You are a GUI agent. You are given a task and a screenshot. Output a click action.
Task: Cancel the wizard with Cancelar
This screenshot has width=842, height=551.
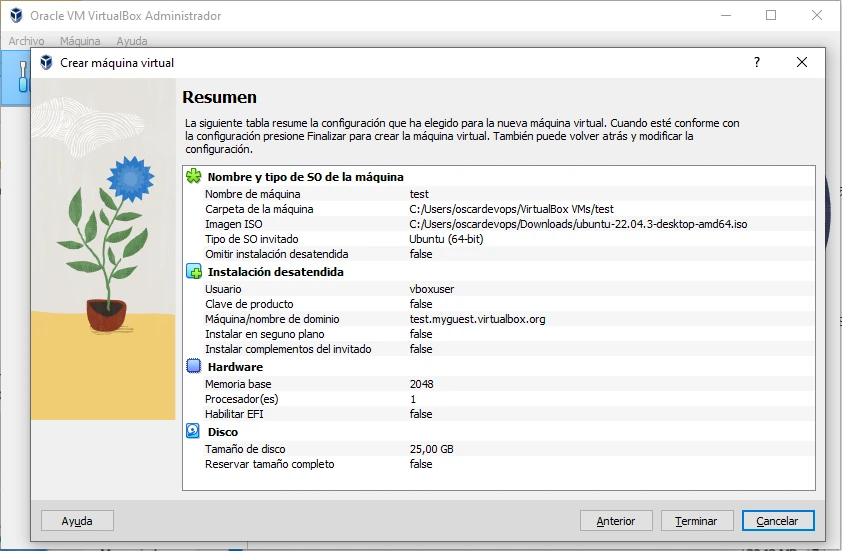tap(778, 520)
